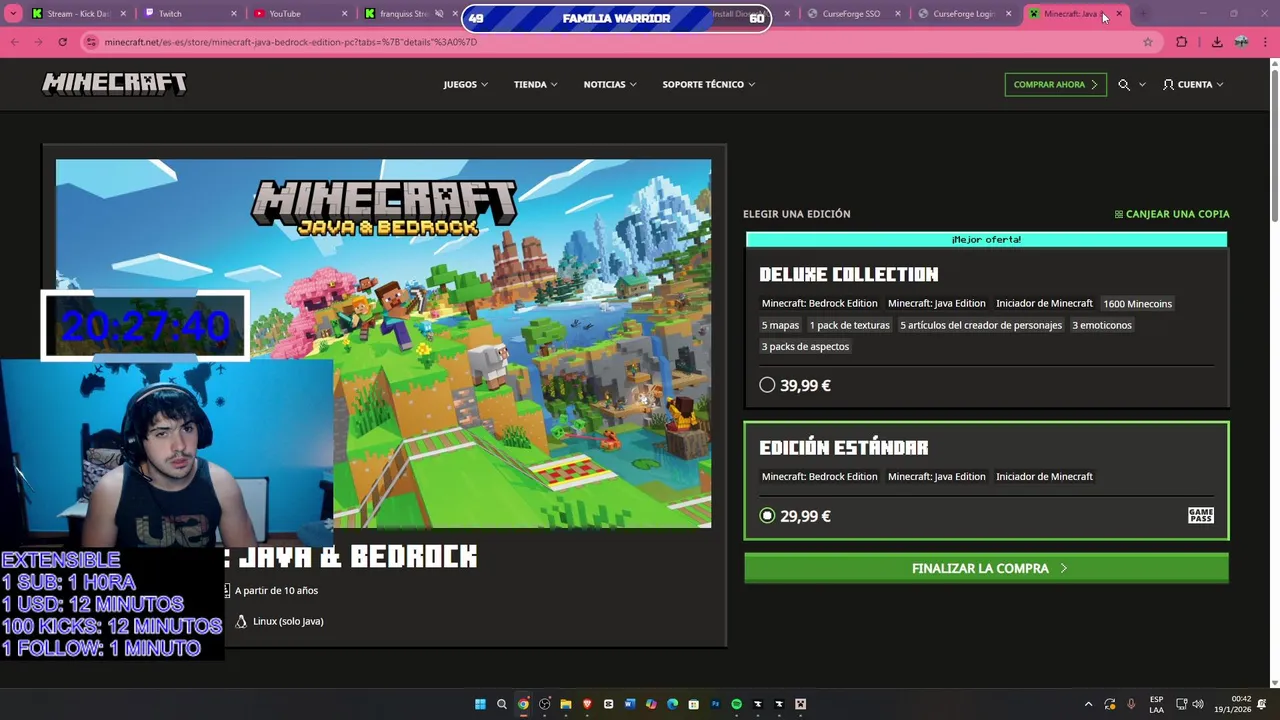Open the volume control in system tray
The image size is (1280, 720).
coord(1198,704)
